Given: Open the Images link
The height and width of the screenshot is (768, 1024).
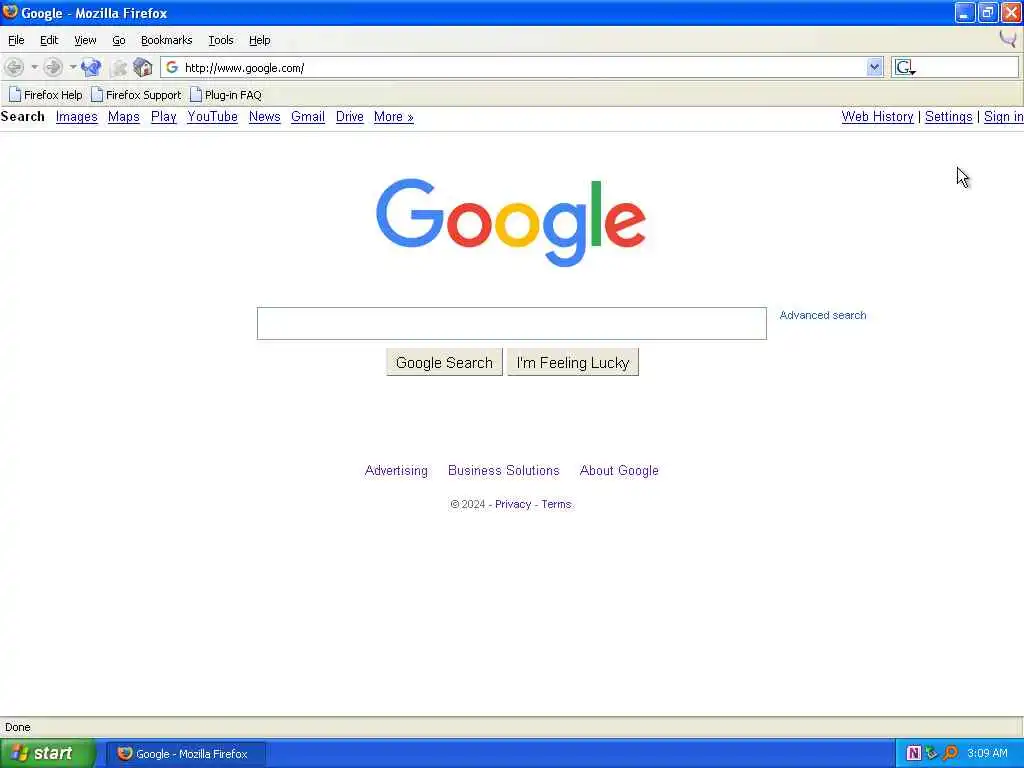Looking at the screenshot, I should pyautogui.click(x=76, y=116).
